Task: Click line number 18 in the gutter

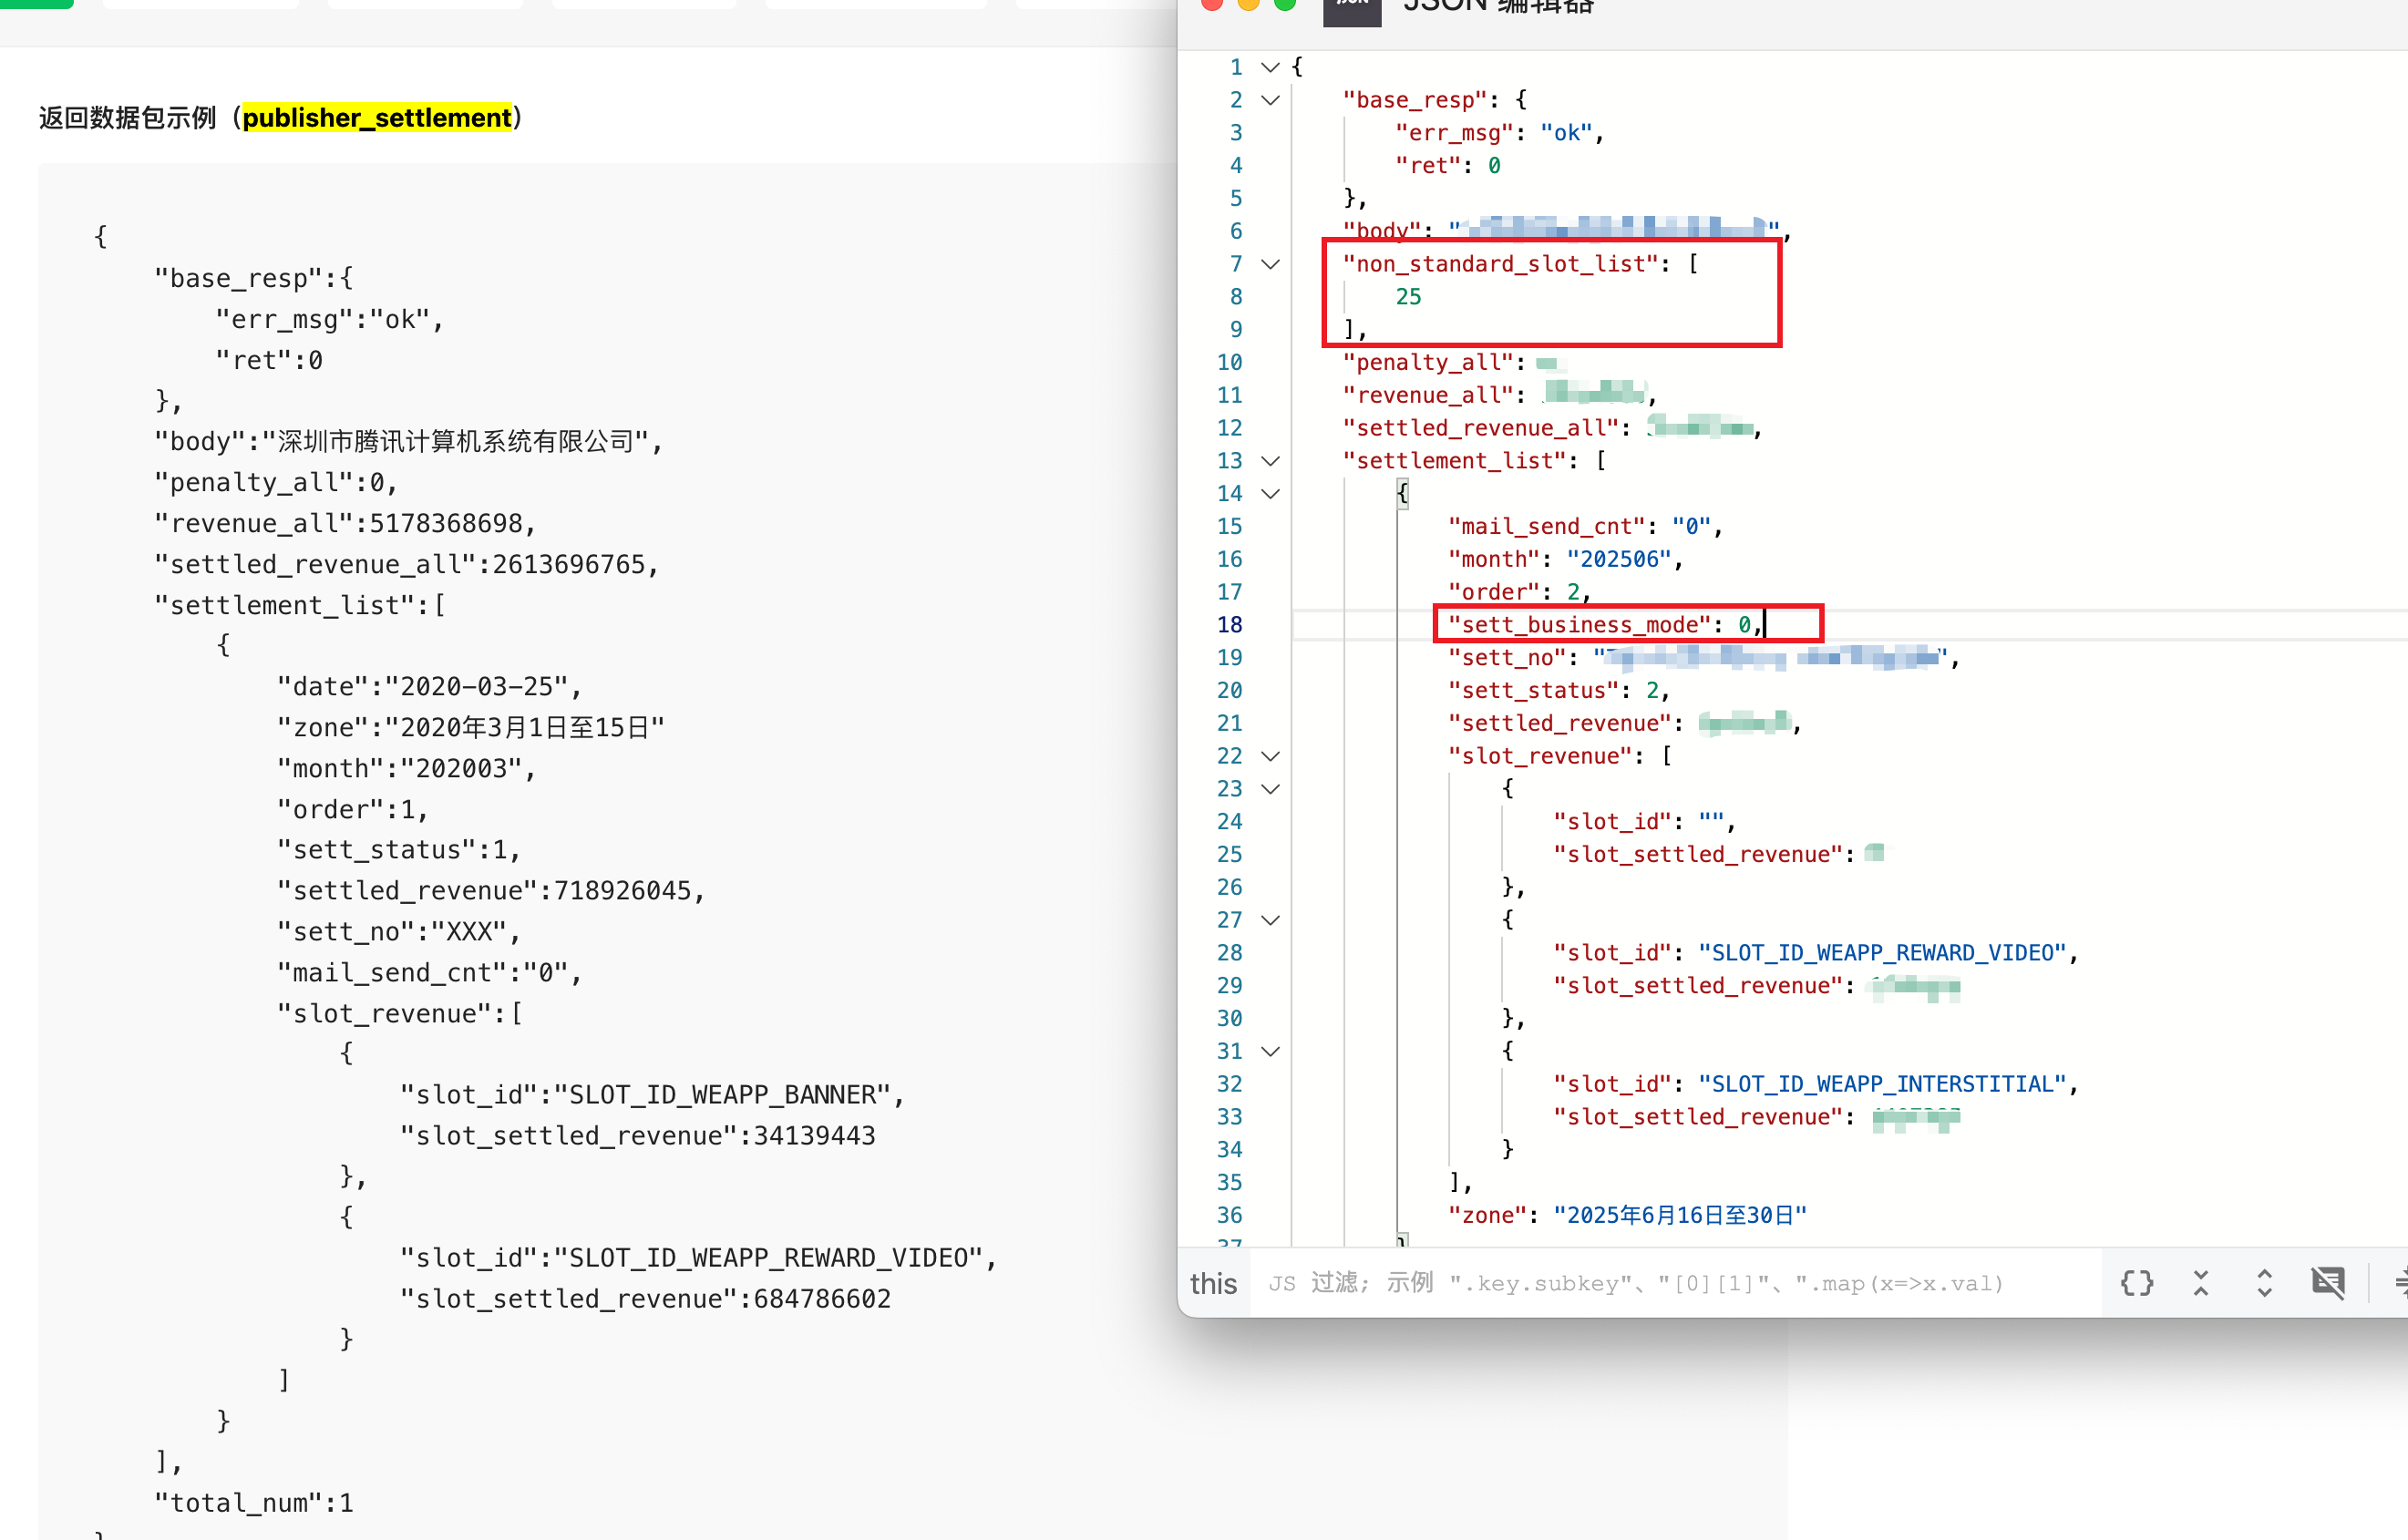Action: (1229, 625)
